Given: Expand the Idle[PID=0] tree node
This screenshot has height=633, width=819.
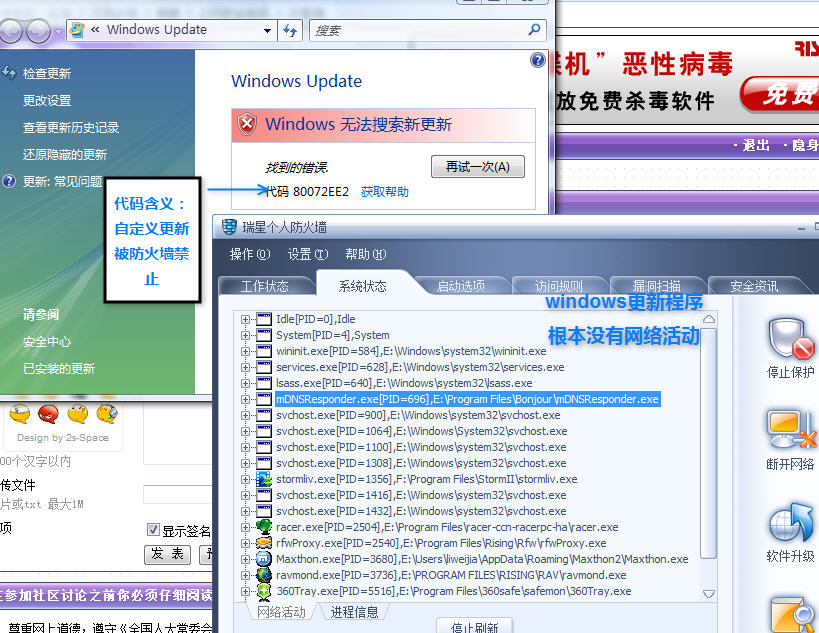Looking at the screenshot, I should pyautogui.click(x=245, y=319).
